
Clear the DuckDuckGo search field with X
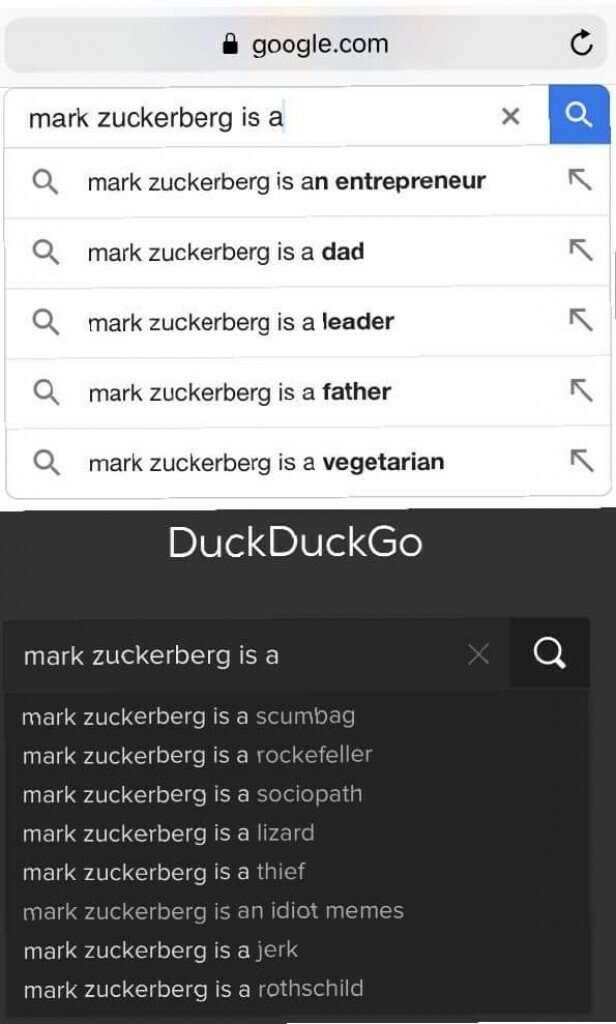click(479, 655)
